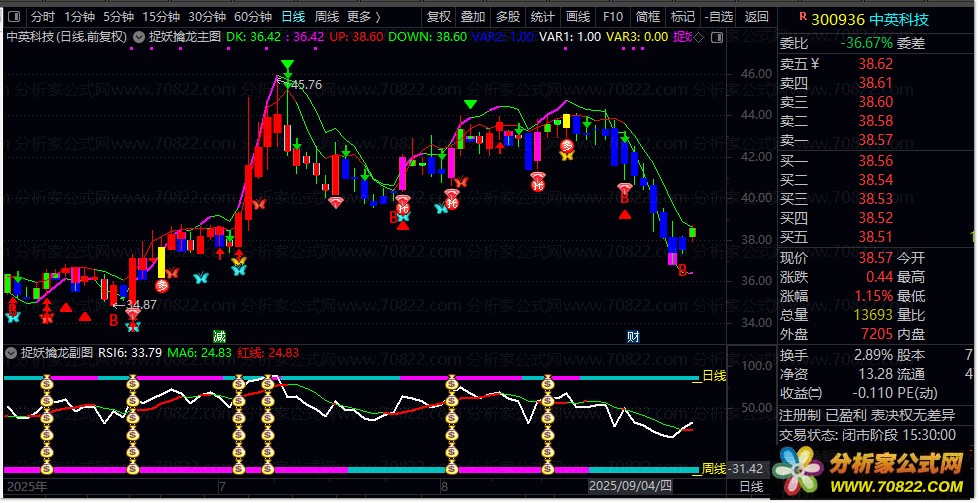
Task: Click the RSI6: 33.79 readout
Action: [x=130, y=353]
